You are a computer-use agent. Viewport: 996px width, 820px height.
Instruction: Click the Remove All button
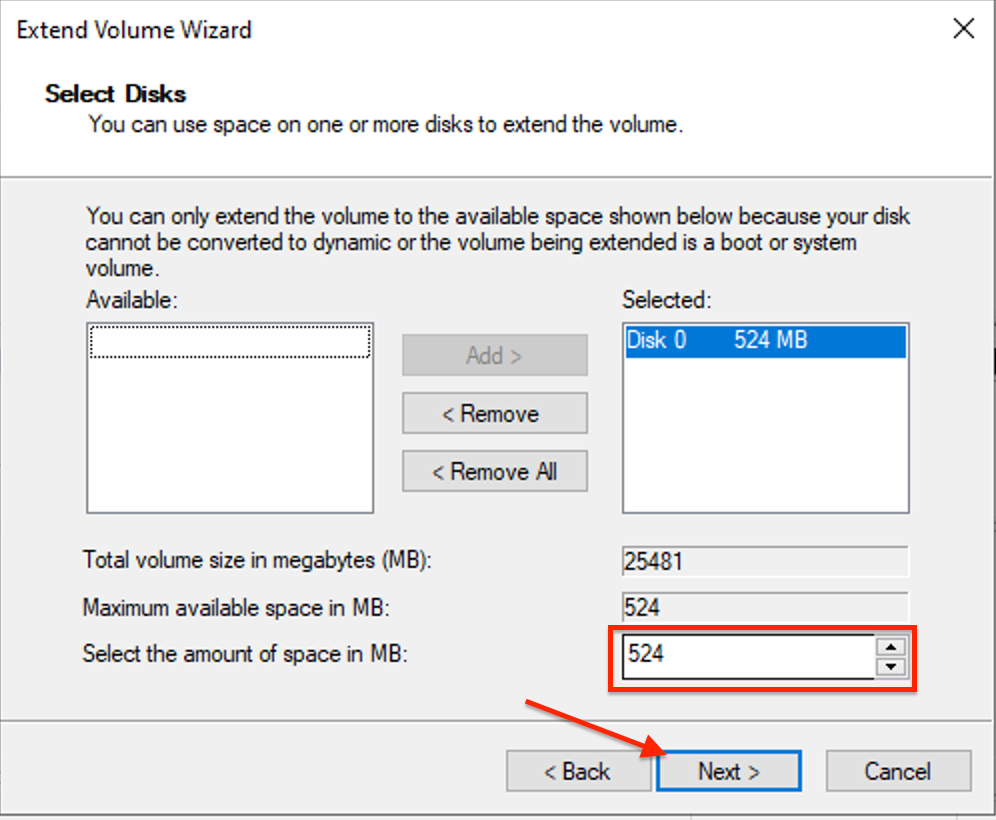pyautogui.click(x=494, y=471)
